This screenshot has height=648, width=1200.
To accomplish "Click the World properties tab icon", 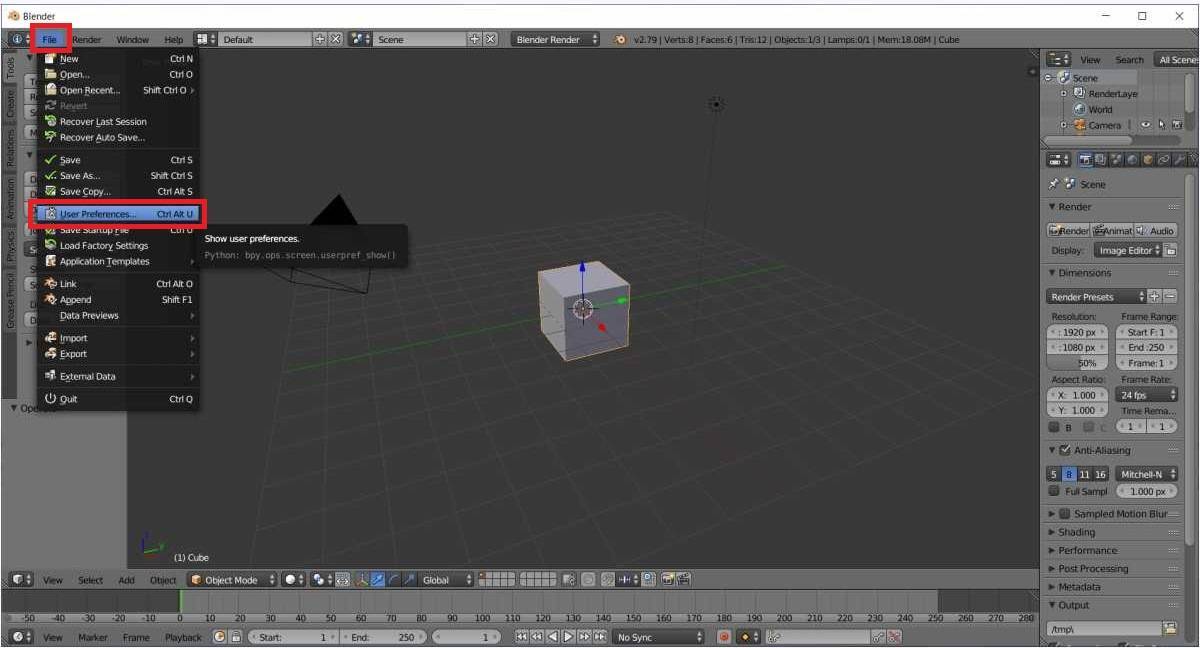I will 1133,159.
